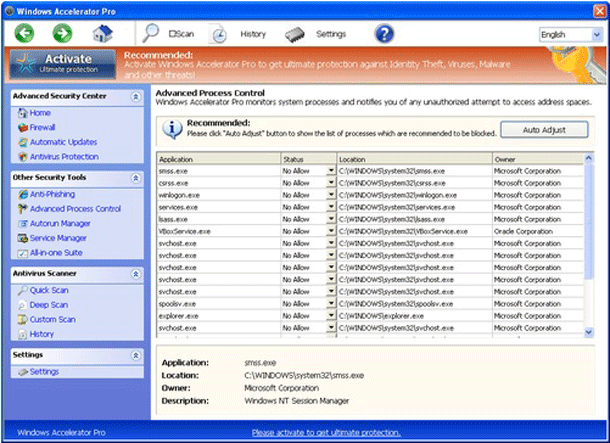610x443 pixels.
Task: Open the home house icon in toolbar
Action: pos(104,34)
